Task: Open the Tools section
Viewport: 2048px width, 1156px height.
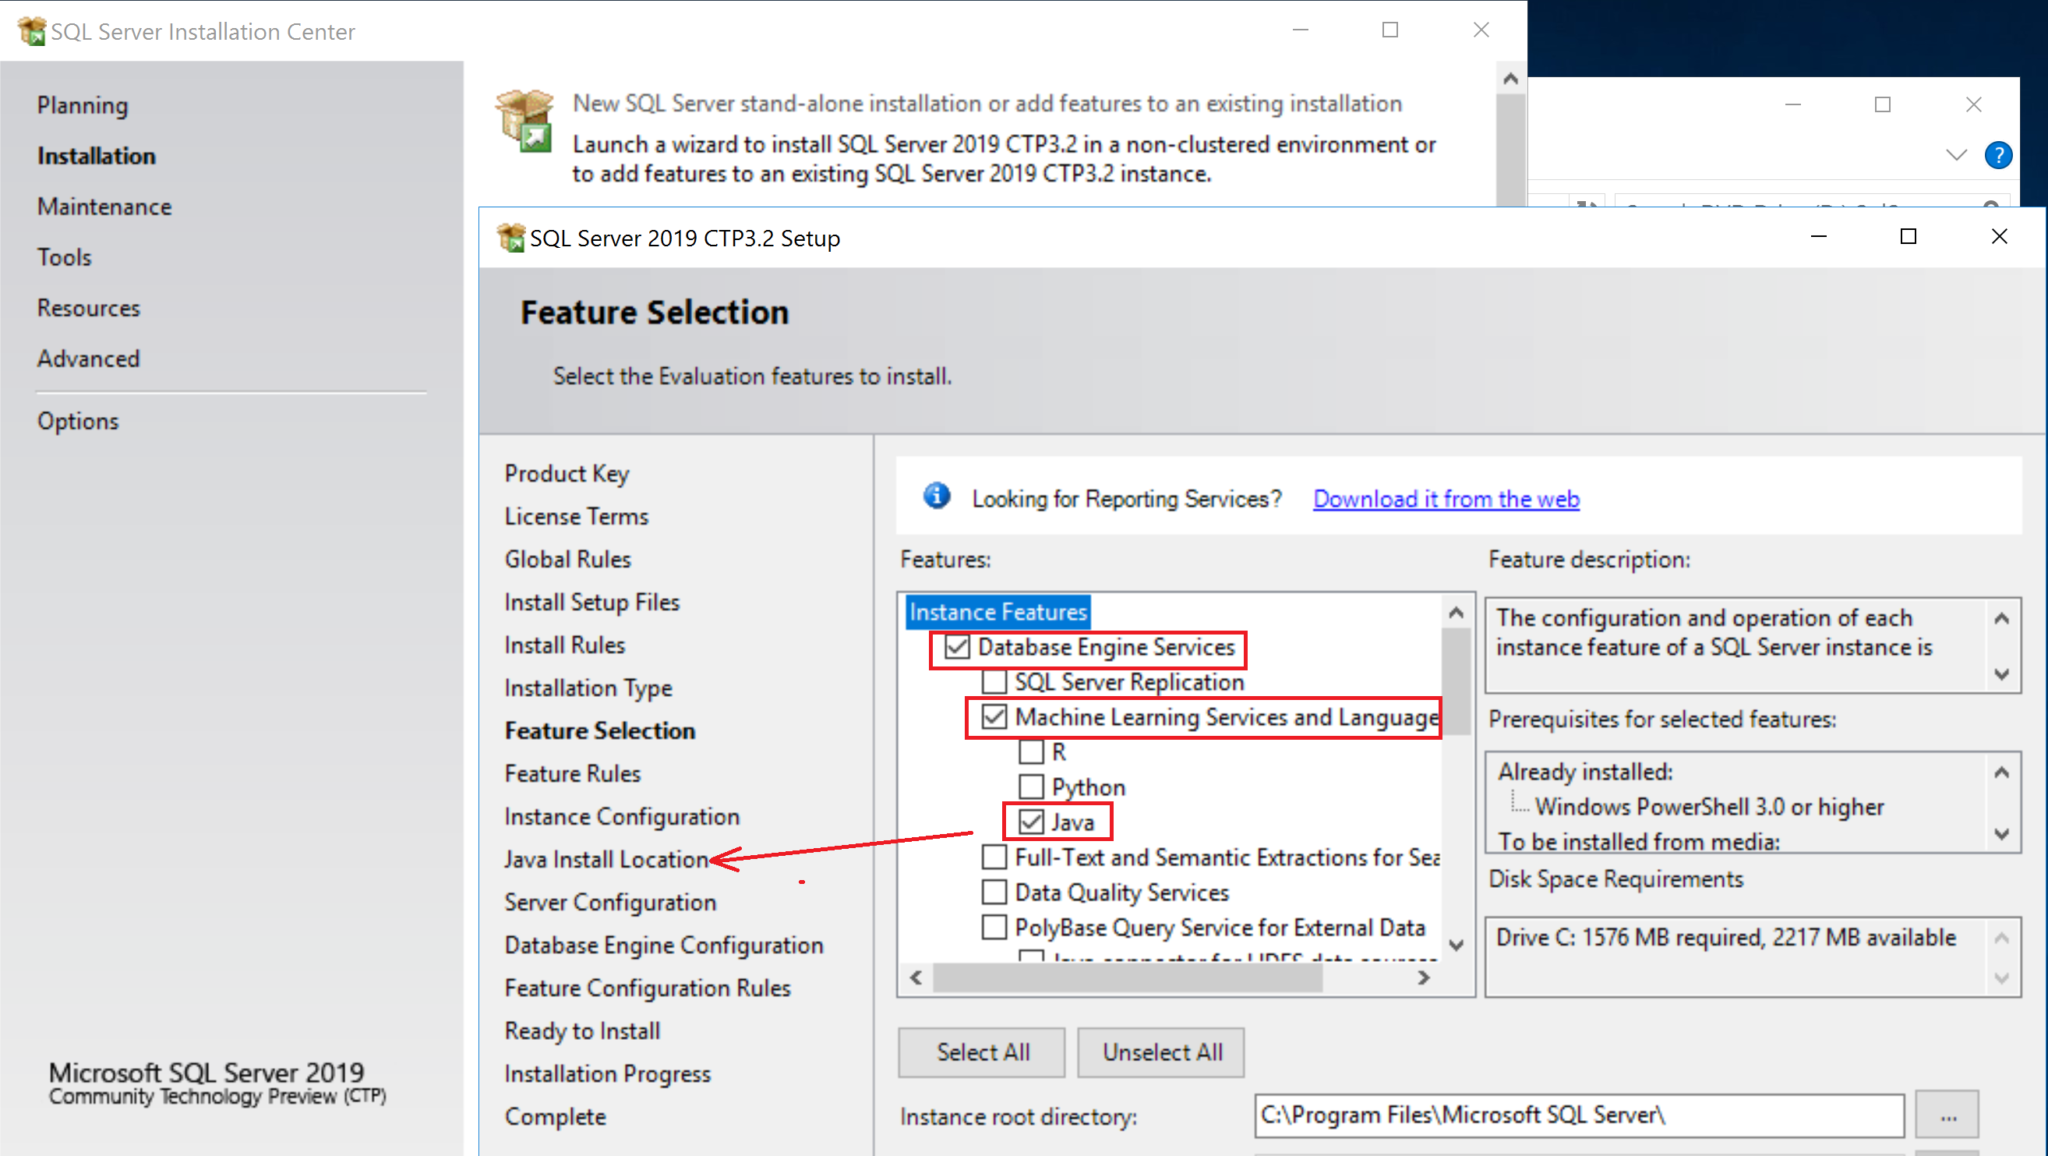Action: (x=65, y=257)
